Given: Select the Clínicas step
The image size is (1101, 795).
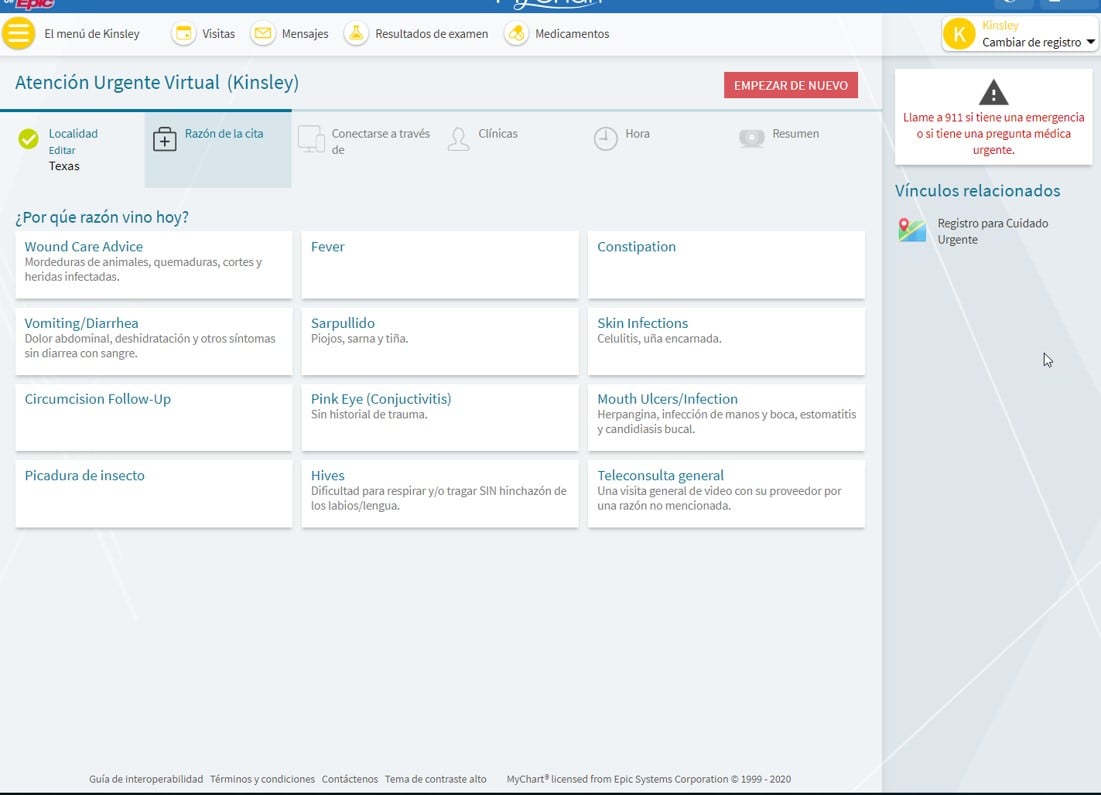Looking at the screenshot, I should click(x=497, y=134).
